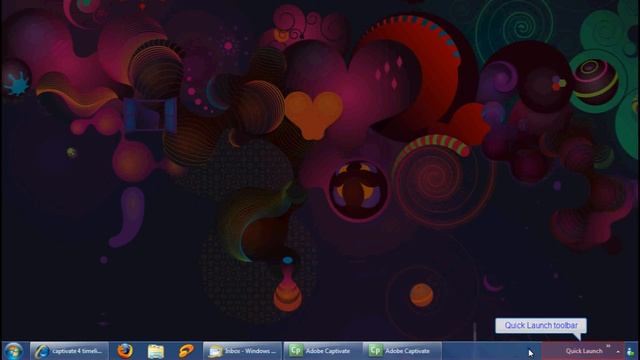
Task: Expand the Quick Launch double-chevron overflow
Action: coord(609,346)
